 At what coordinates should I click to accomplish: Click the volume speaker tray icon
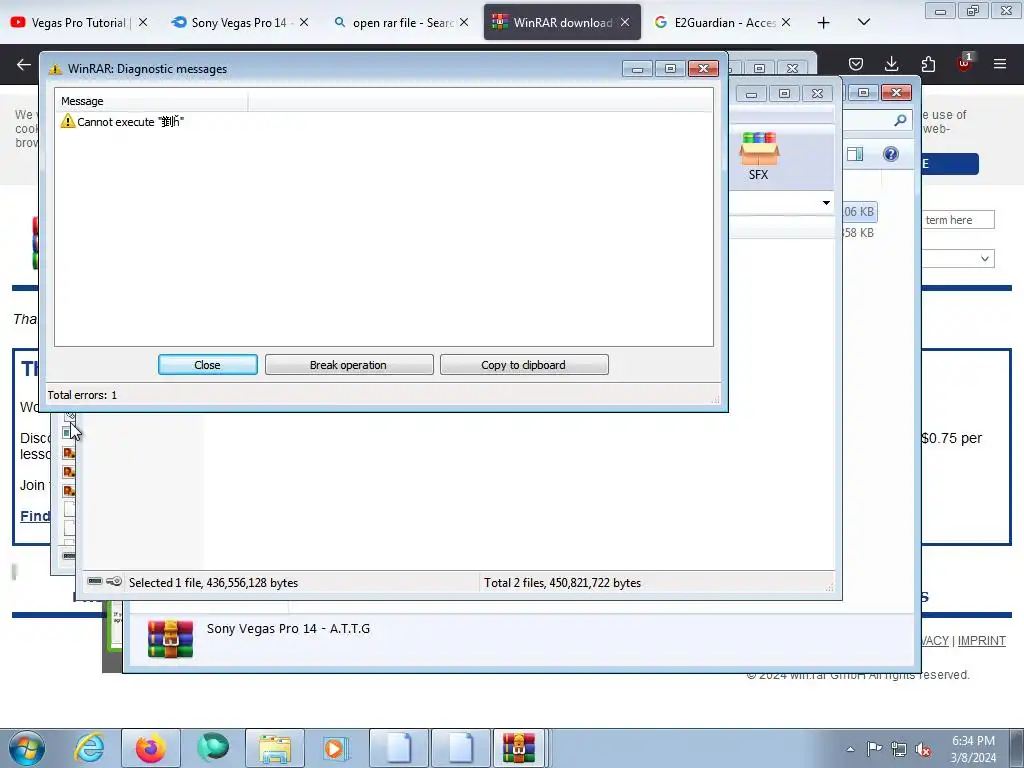(923, 749)
